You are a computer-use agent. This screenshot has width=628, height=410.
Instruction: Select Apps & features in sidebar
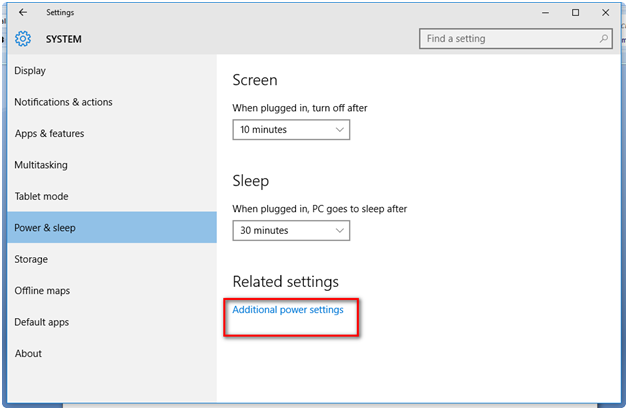tap(49, 134)
